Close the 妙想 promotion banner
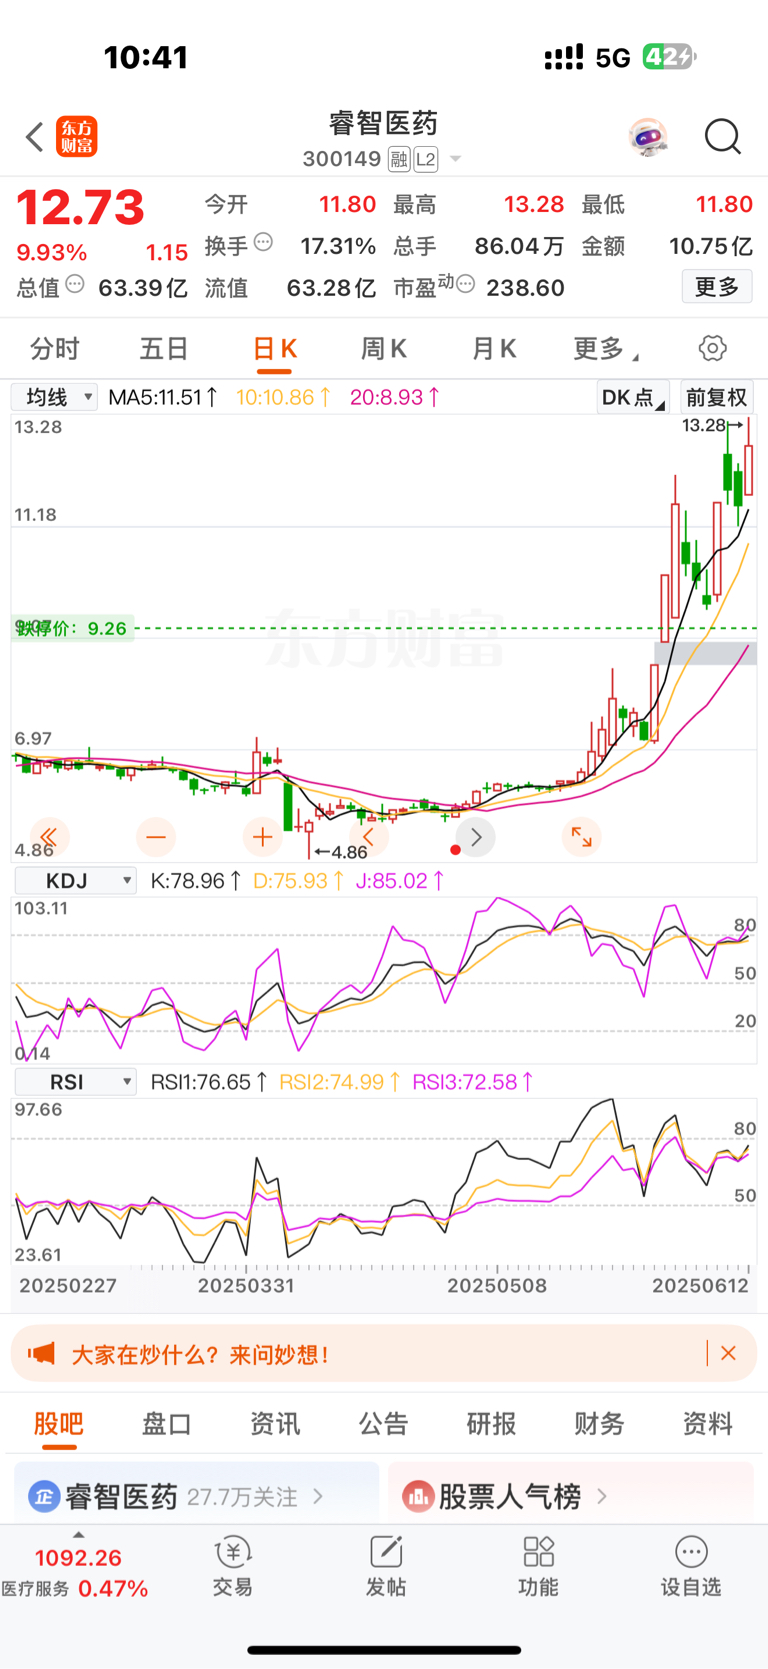This screenshot has width=768, height=1669. [728, 1353]
